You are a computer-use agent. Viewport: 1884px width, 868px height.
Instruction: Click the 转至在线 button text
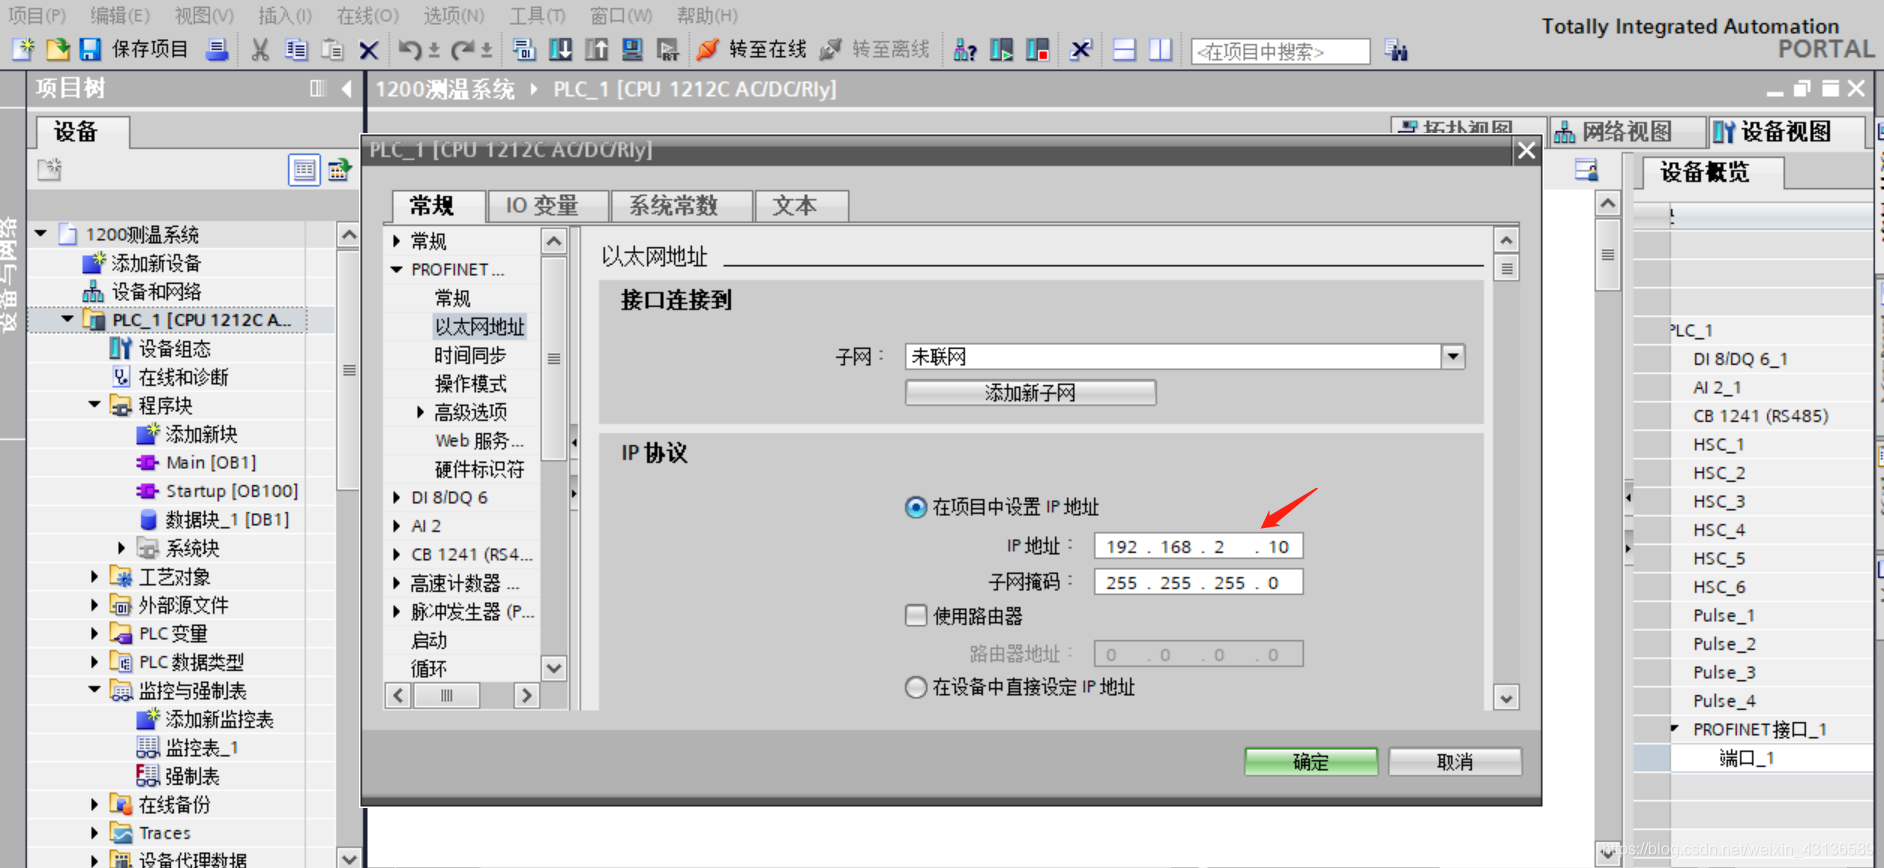[x=767, y=49]
